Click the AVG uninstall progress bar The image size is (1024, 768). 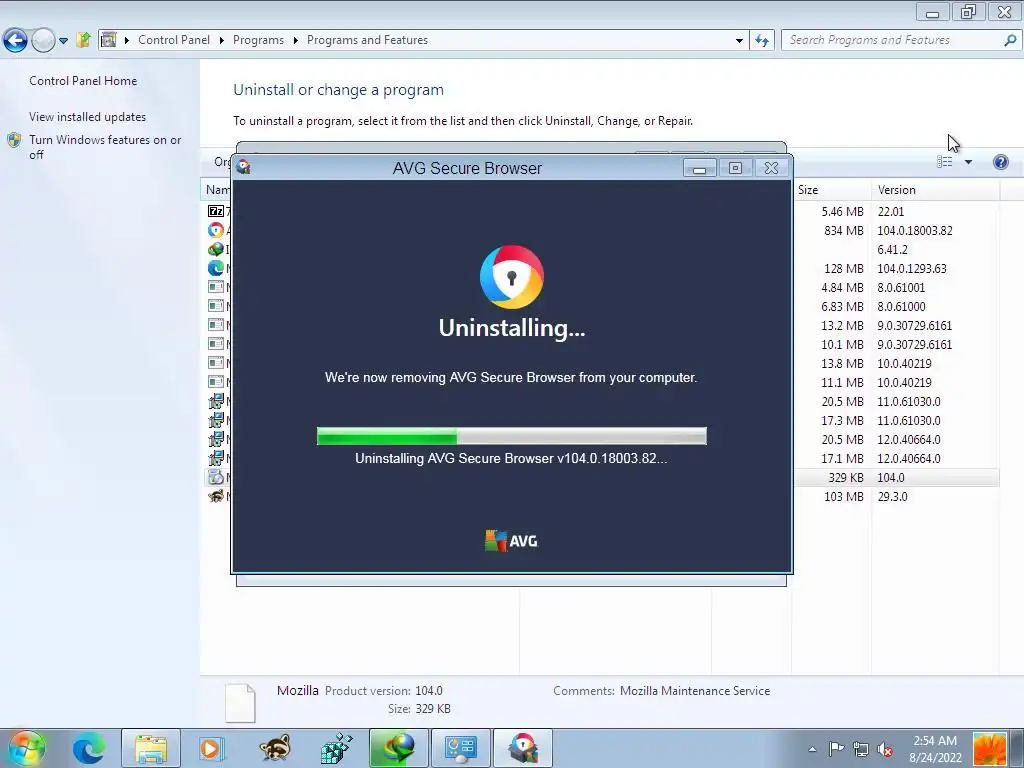(x=511, y=436)
